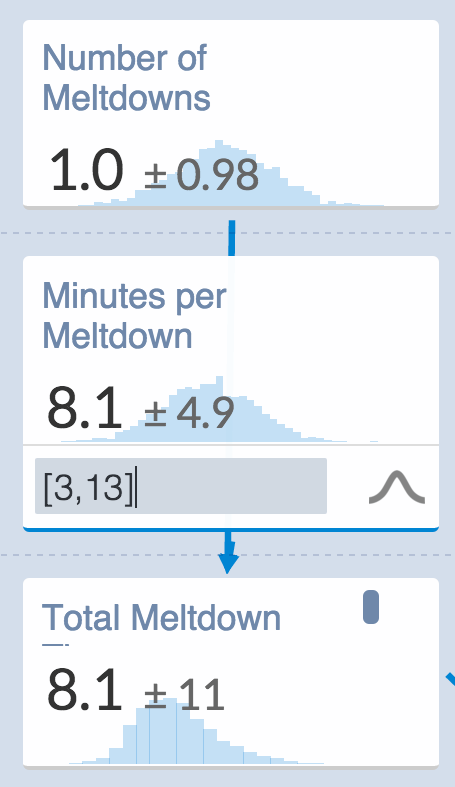Click the 1.0 mean value
The width and height of the screenshot is (455, 787).
(86, 170)
